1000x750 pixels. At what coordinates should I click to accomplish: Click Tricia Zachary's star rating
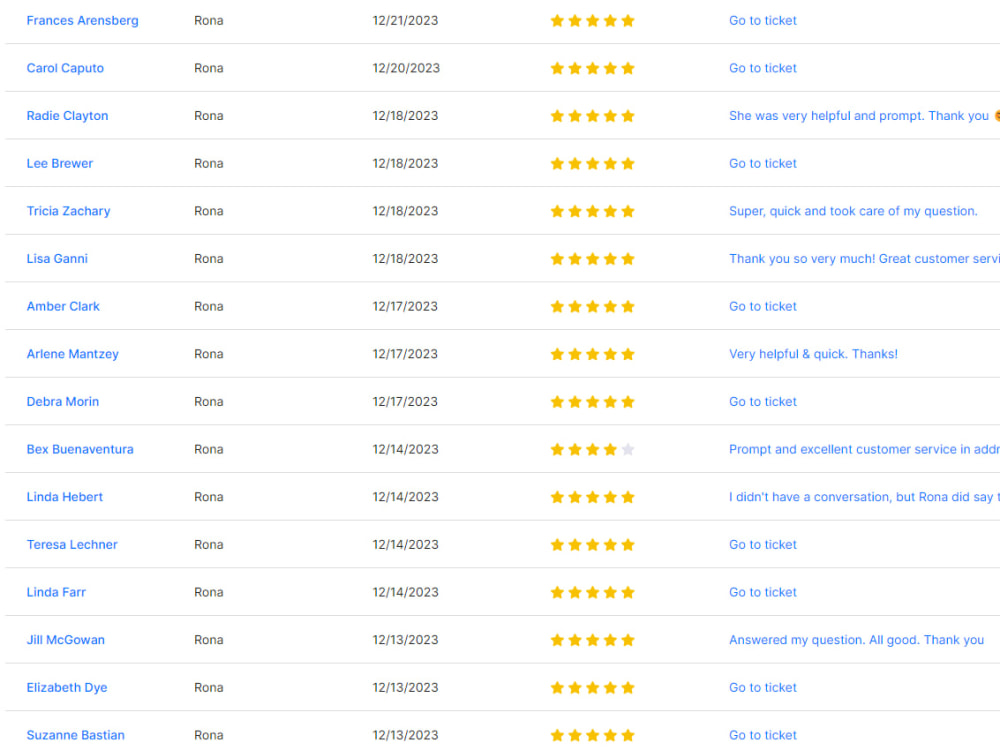[x=592, y=211]
